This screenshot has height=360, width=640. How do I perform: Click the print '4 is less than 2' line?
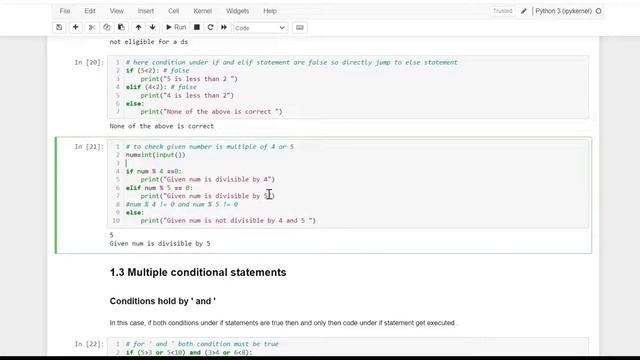click(187, 95)
